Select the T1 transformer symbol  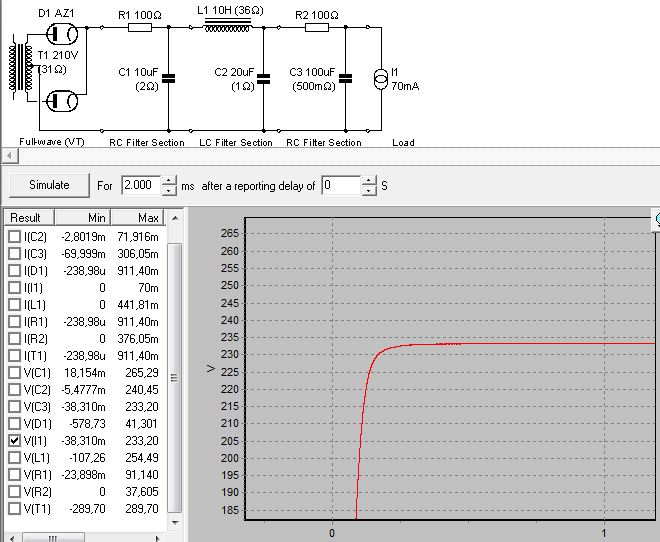20,67
